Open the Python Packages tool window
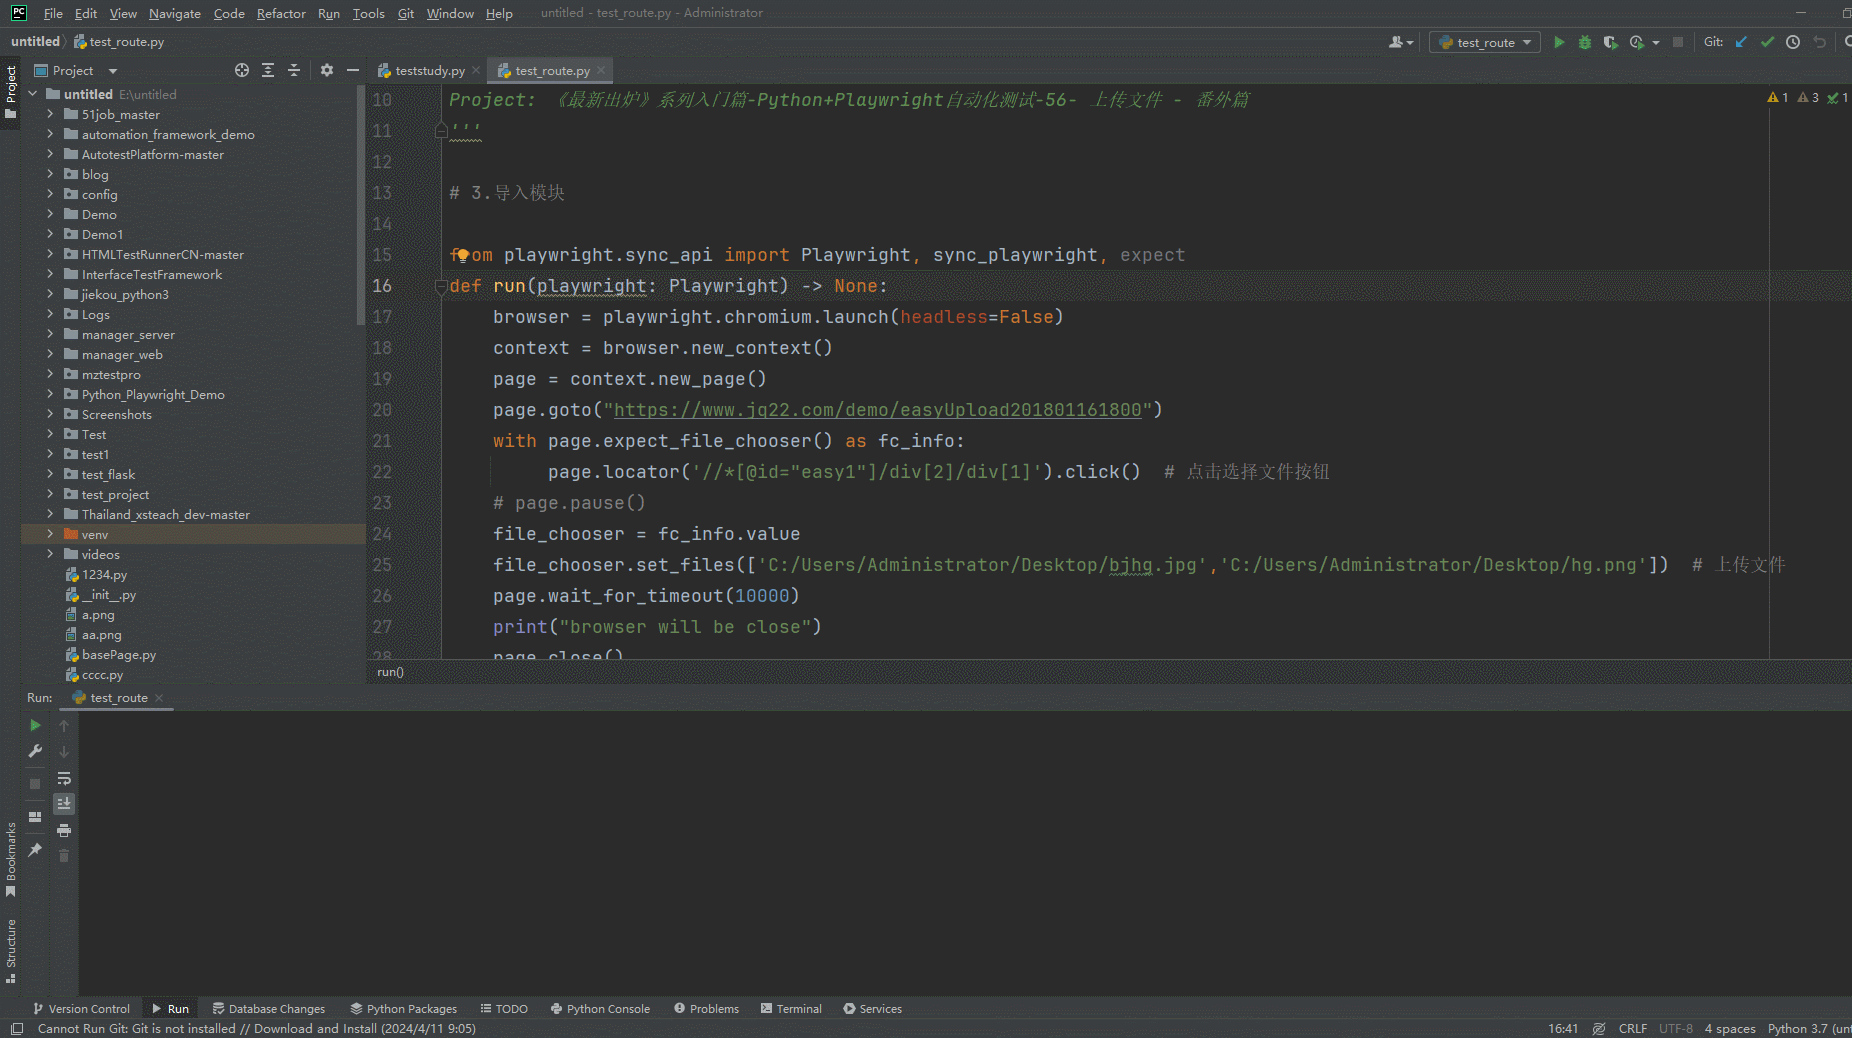Image resolution: width=1852 pixels, height=1038 pixels. click(403, 1009)
